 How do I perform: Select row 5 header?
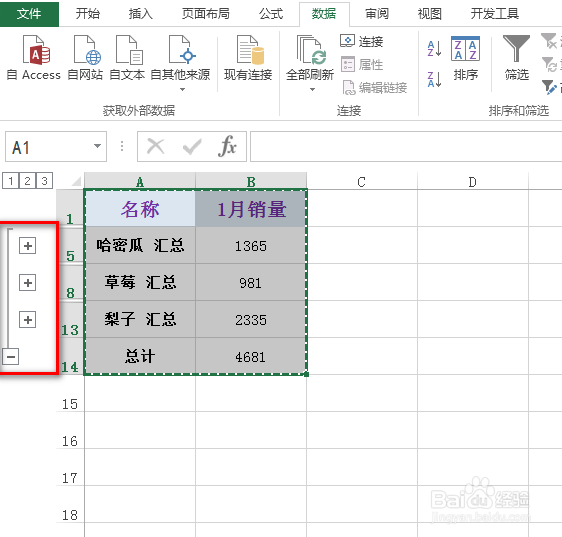(70, 246)
